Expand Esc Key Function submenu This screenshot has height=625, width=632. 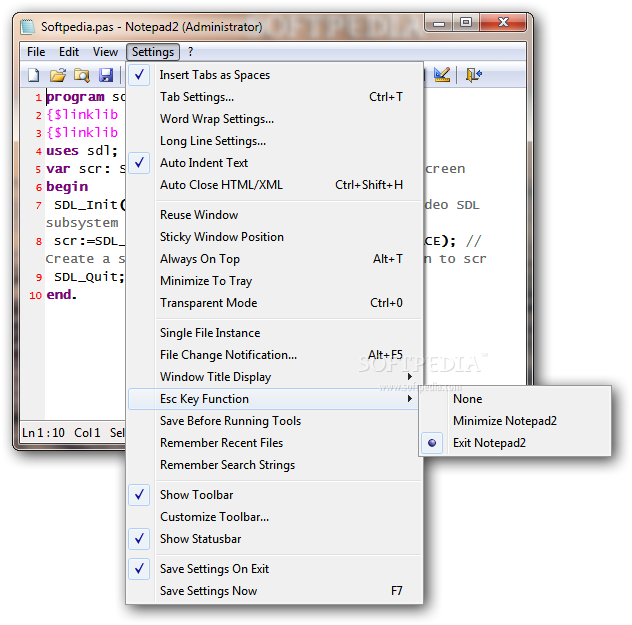pyautogui.click(x=273, y=399)
